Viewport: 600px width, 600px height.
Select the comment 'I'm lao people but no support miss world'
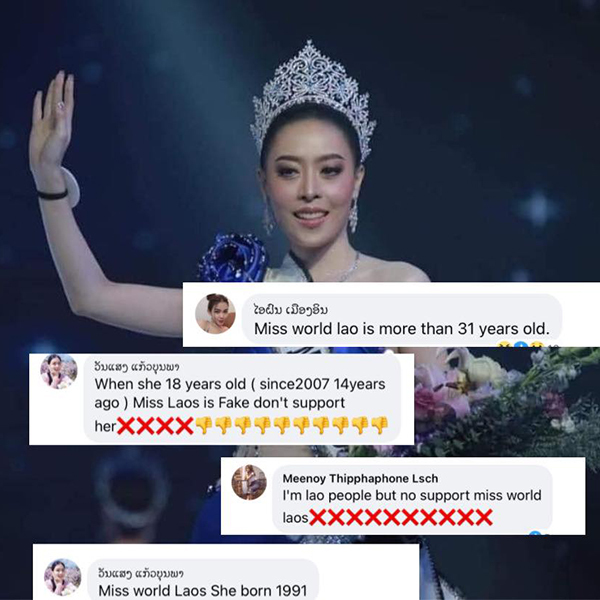(412, 495)
